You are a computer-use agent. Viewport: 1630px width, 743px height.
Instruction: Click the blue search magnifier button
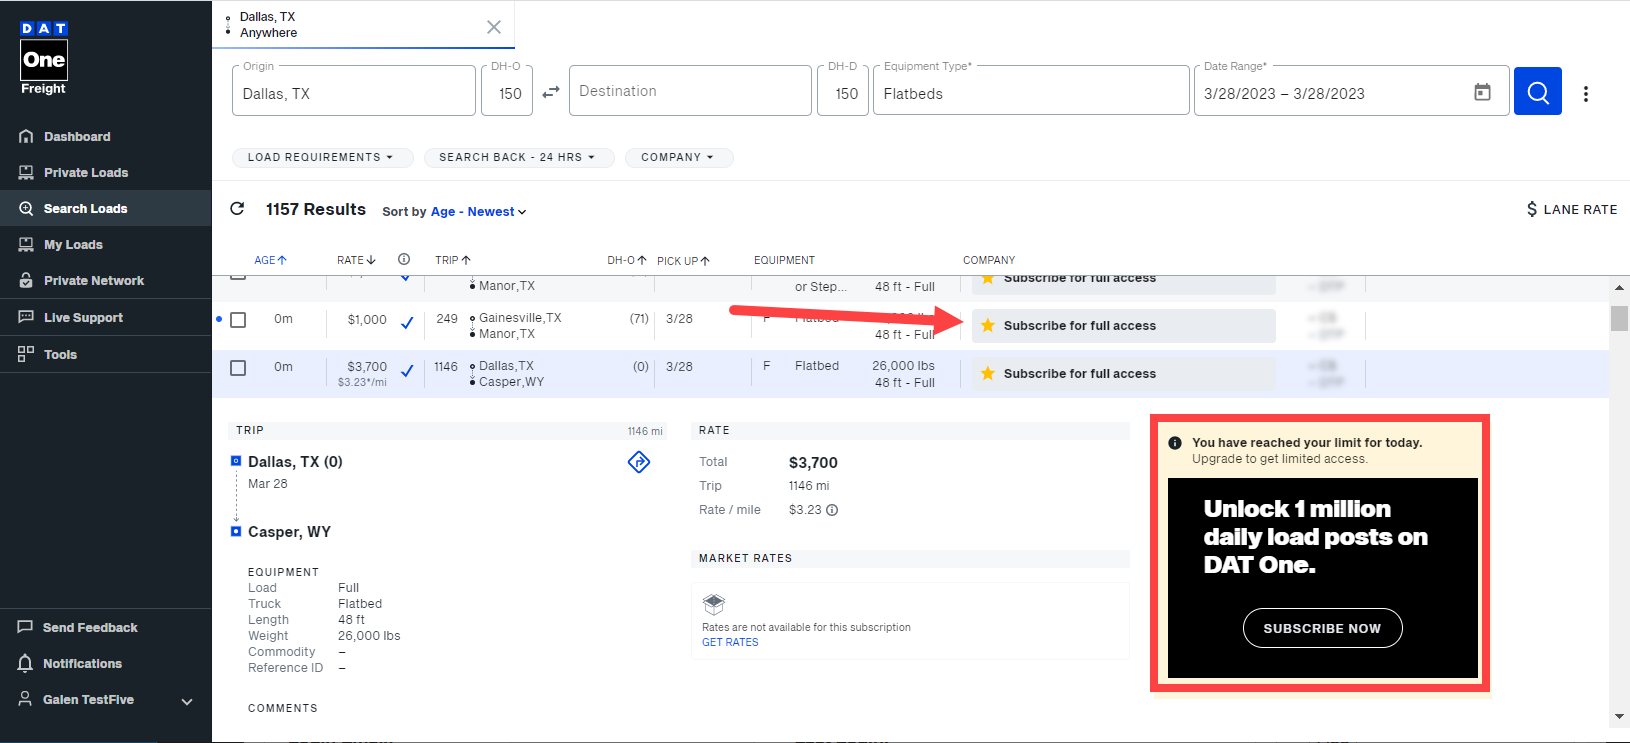coord(1537,92)
